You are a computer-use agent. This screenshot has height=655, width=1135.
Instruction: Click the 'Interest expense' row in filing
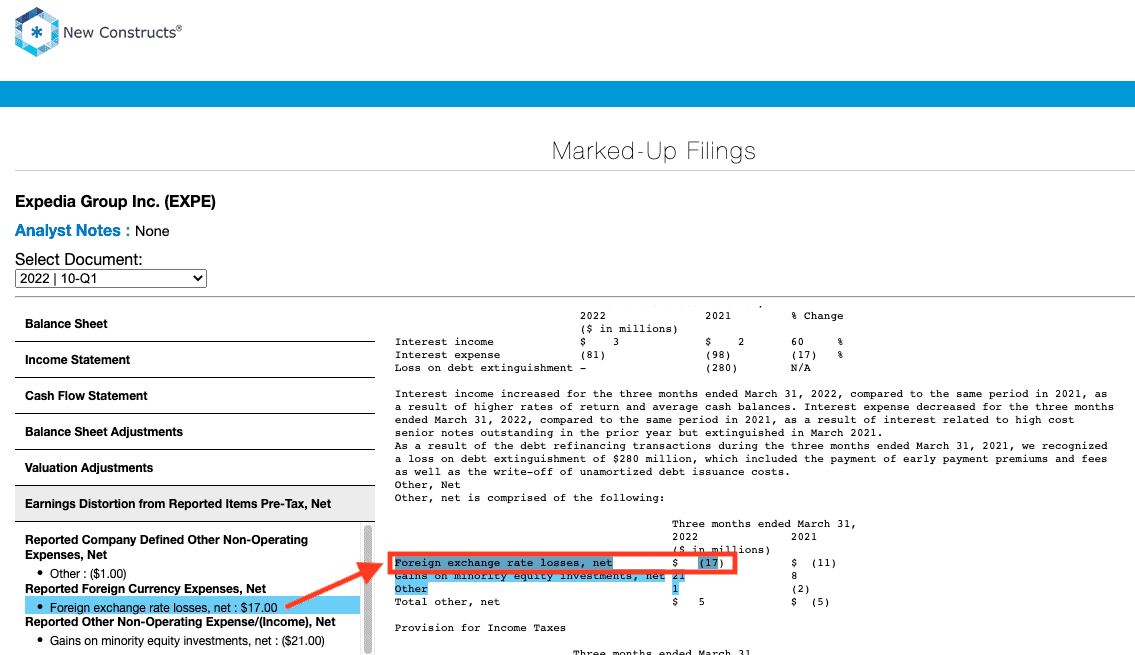click(619, 355)
